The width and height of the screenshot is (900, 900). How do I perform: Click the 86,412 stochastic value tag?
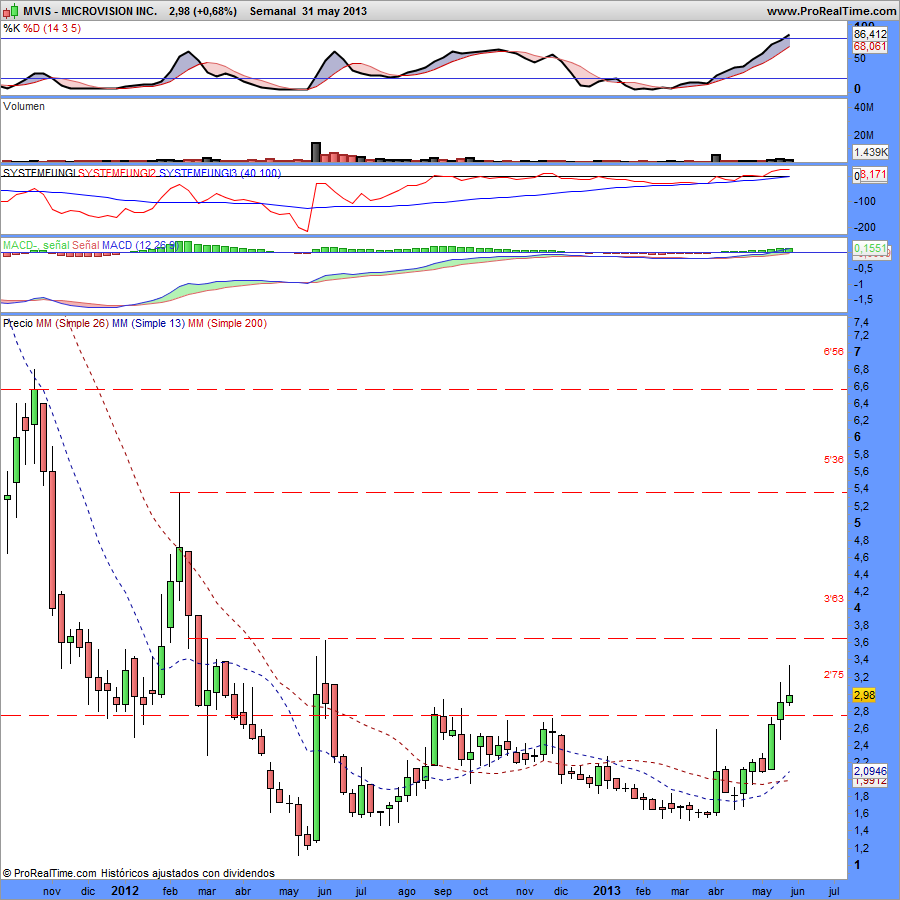(870, 34)
